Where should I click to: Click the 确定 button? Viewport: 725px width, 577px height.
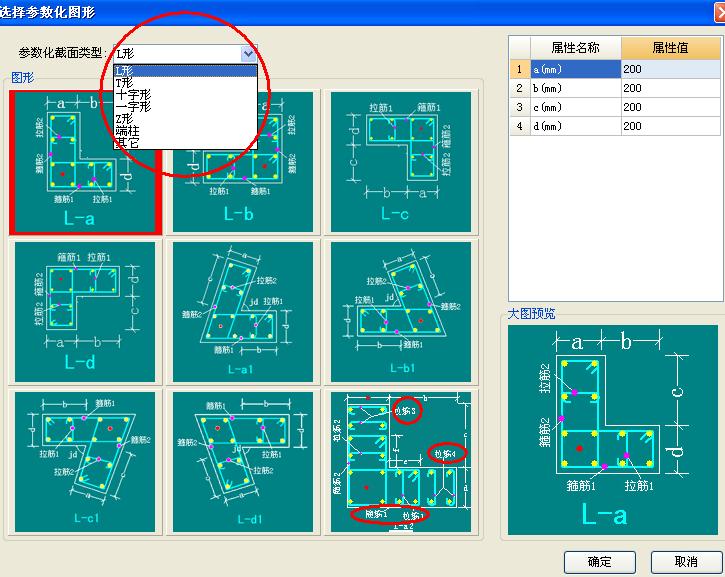point(600,562)
